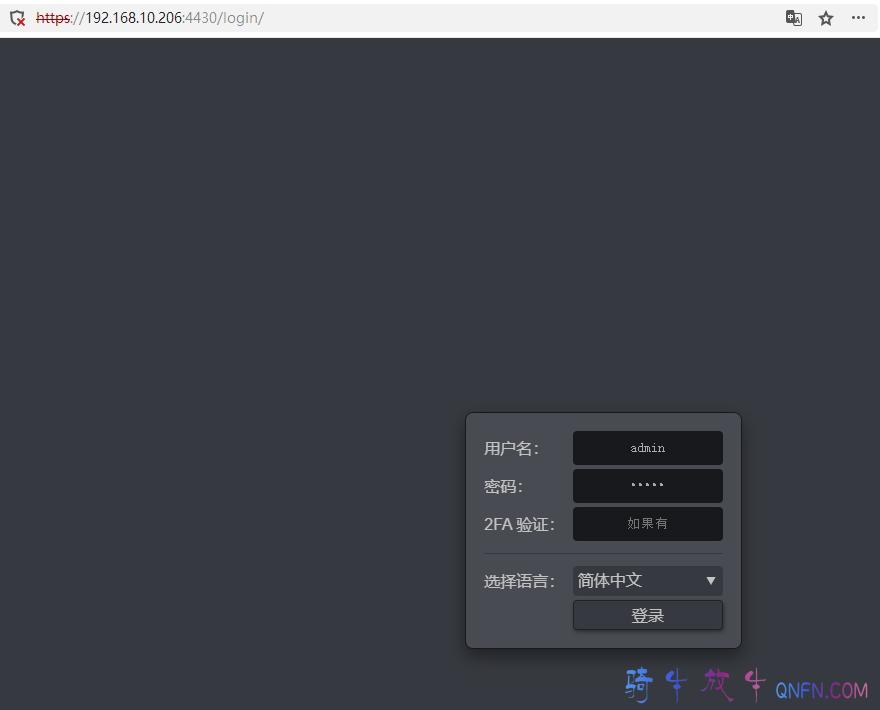Focus the username field containing admin
Image resolution: width=880 pixels, height=710 pixels.
[647, 448]
